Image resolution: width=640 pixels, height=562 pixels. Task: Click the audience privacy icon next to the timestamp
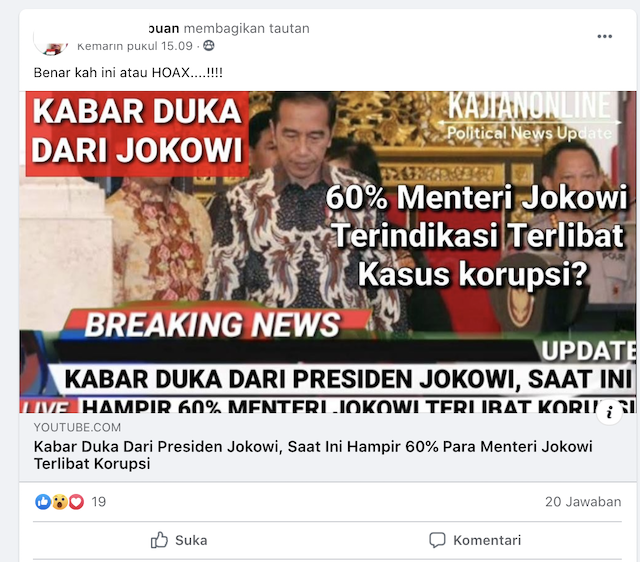click(x=209, y=45)
